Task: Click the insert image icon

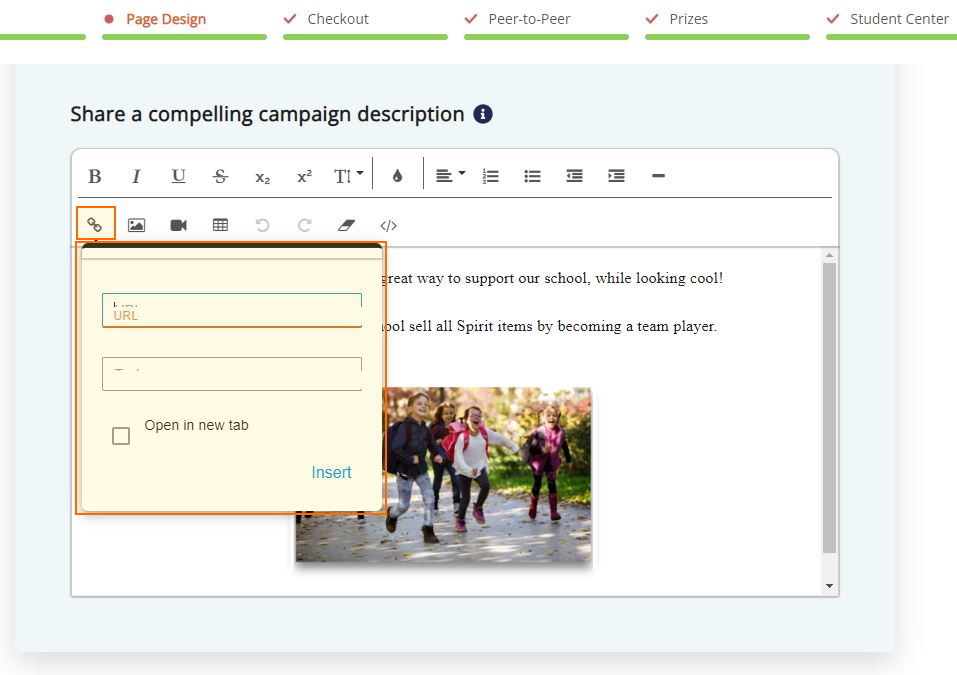Action: [x=136, y=225]
